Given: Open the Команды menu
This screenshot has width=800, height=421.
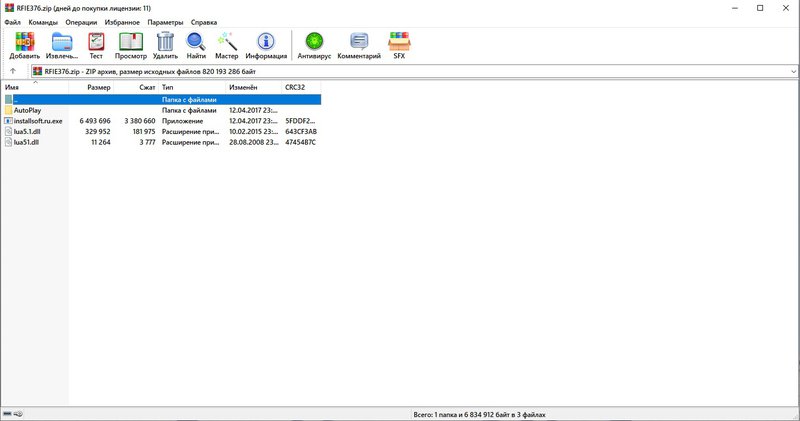Looking at the screenshot, I should coord(43,22).
